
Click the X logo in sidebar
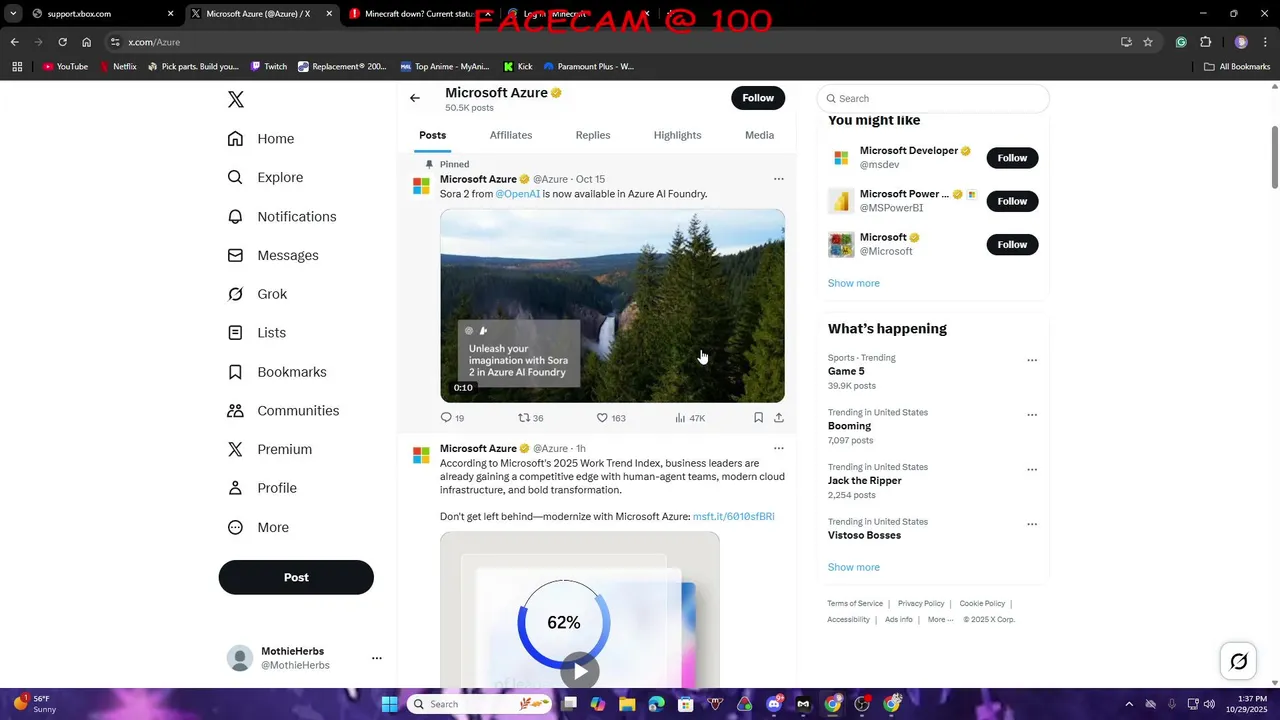click(235, 99)
